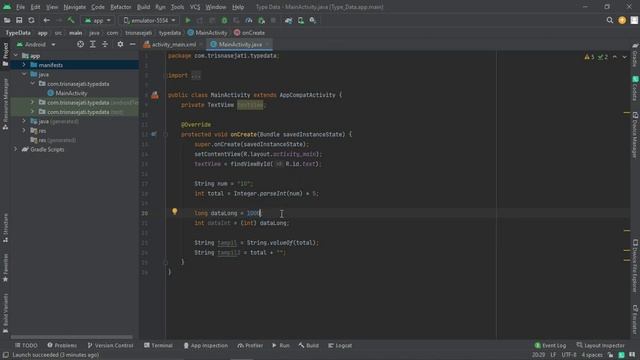Open Project panel options gear icon
Screen dimensions: 640x360
click(120, 44)
